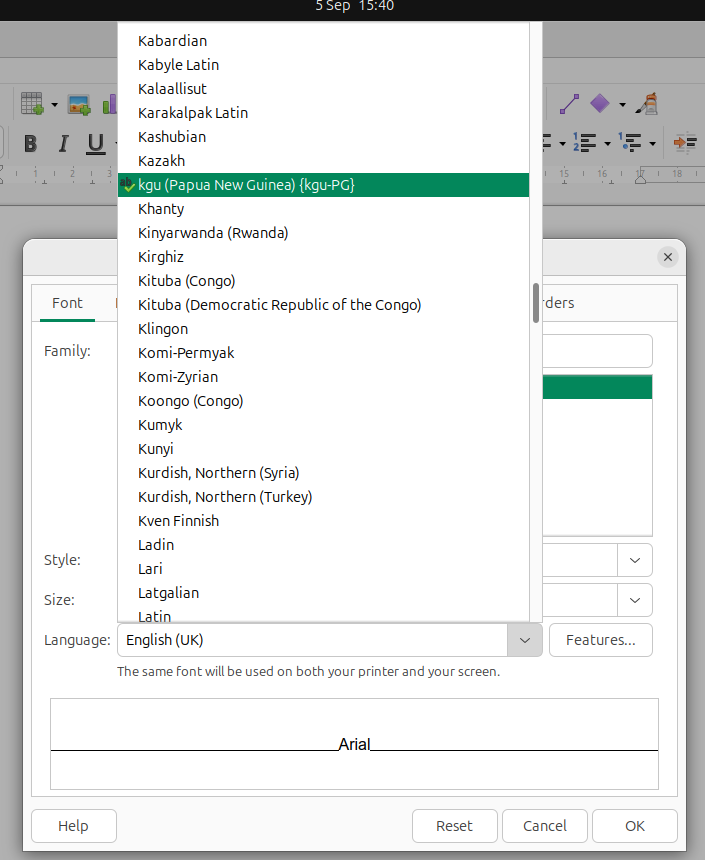Click the Reset button
The width and height of the screenshot is (705, 860).
454,826
